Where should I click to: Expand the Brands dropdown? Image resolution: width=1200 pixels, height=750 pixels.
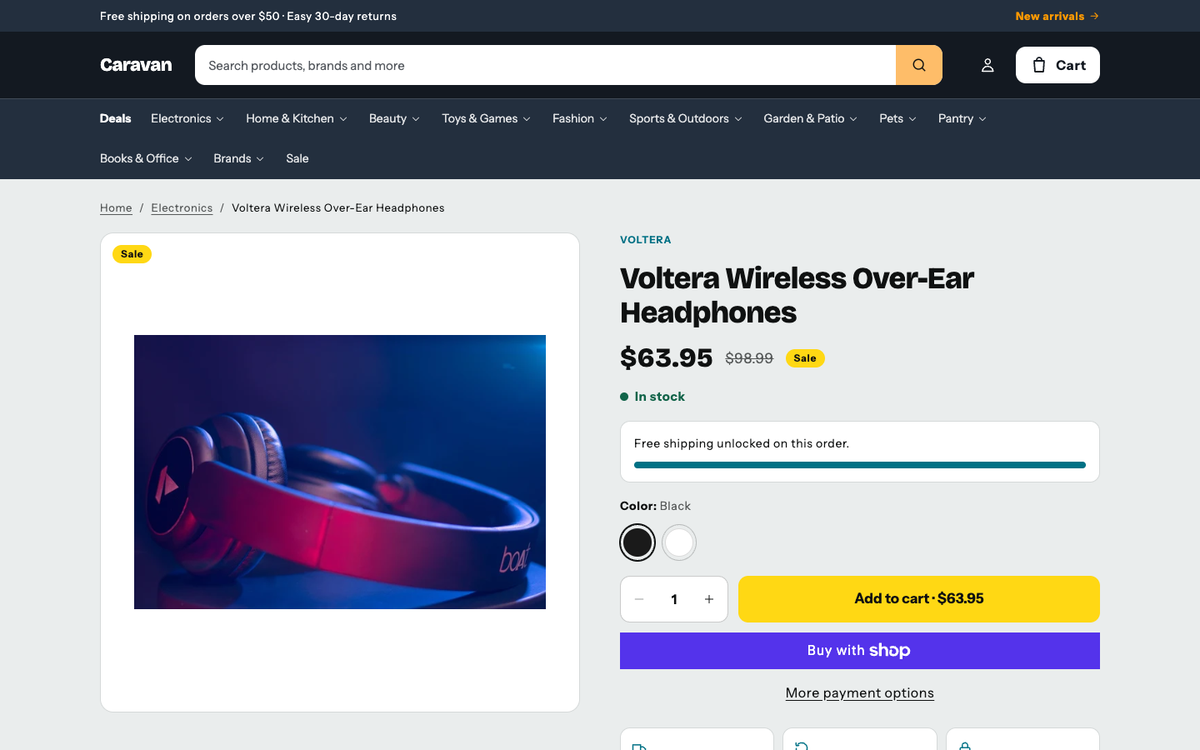239,158
